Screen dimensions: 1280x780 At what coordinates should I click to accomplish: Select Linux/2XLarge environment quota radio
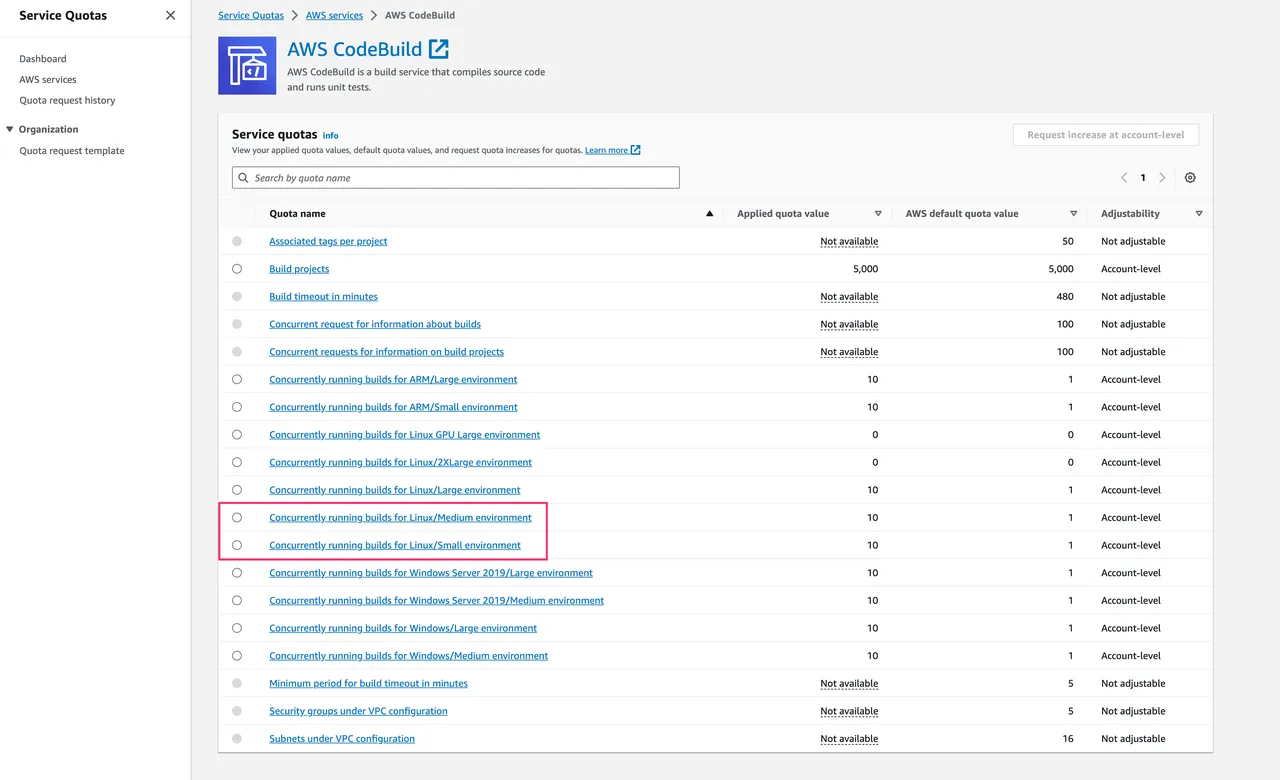pos(237,463)
